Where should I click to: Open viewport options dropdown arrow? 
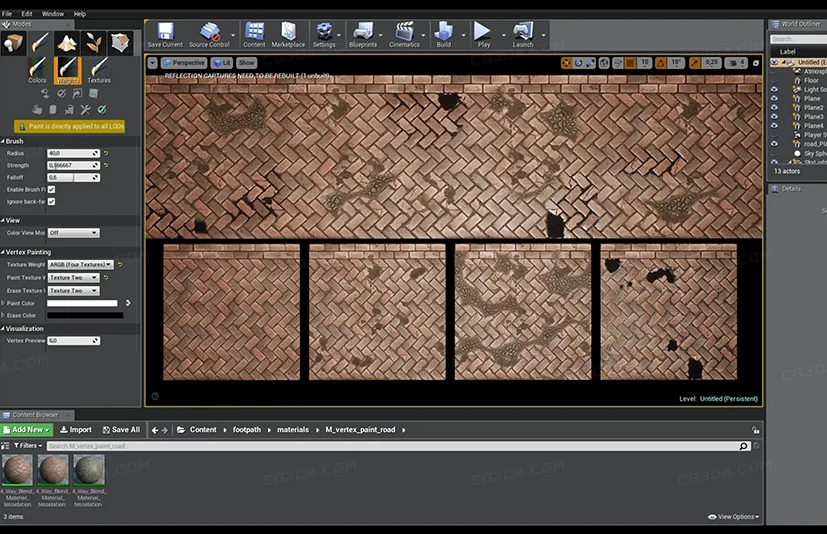tap(152, 63)
